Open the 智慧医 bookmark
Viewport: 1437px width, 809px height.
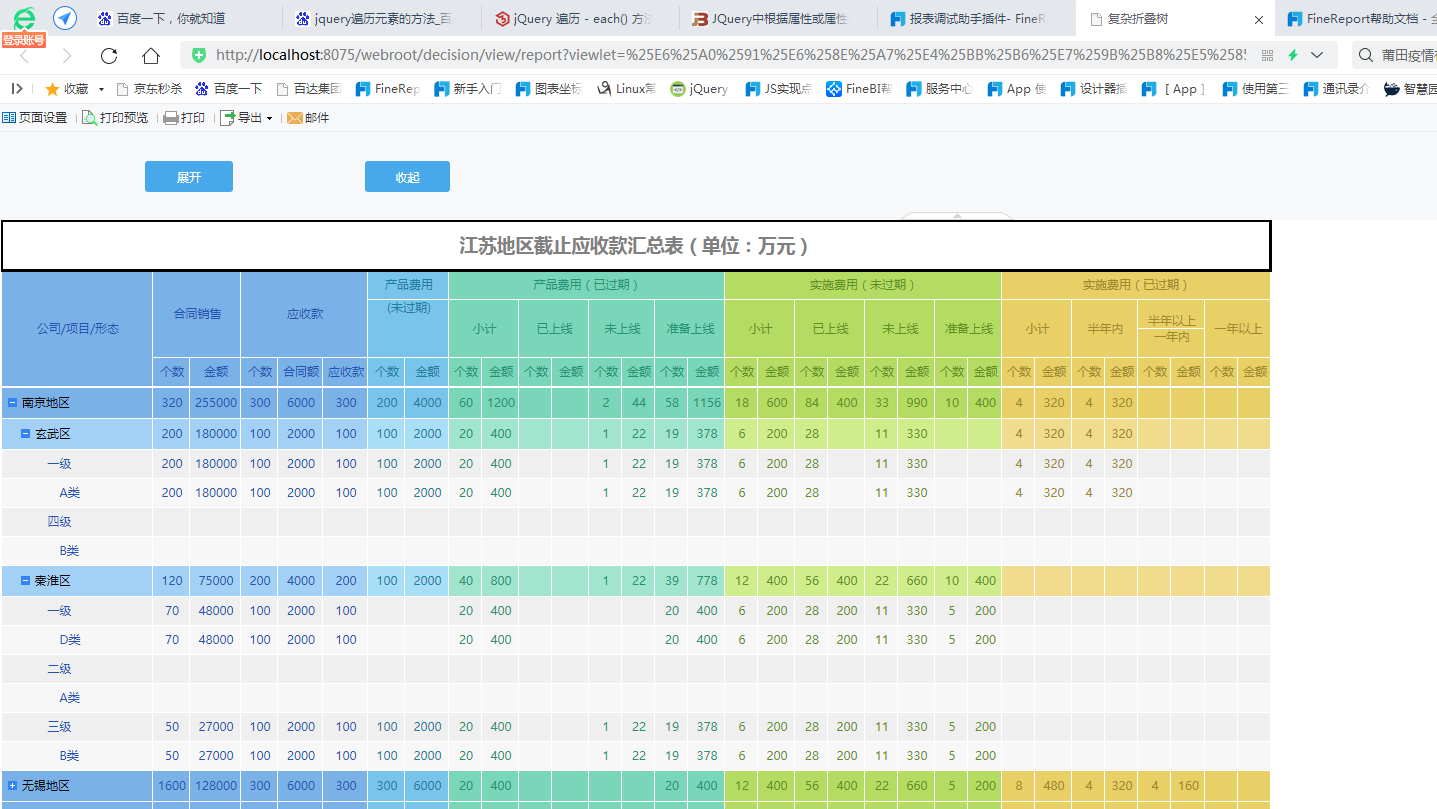[x=1410, y=89]
